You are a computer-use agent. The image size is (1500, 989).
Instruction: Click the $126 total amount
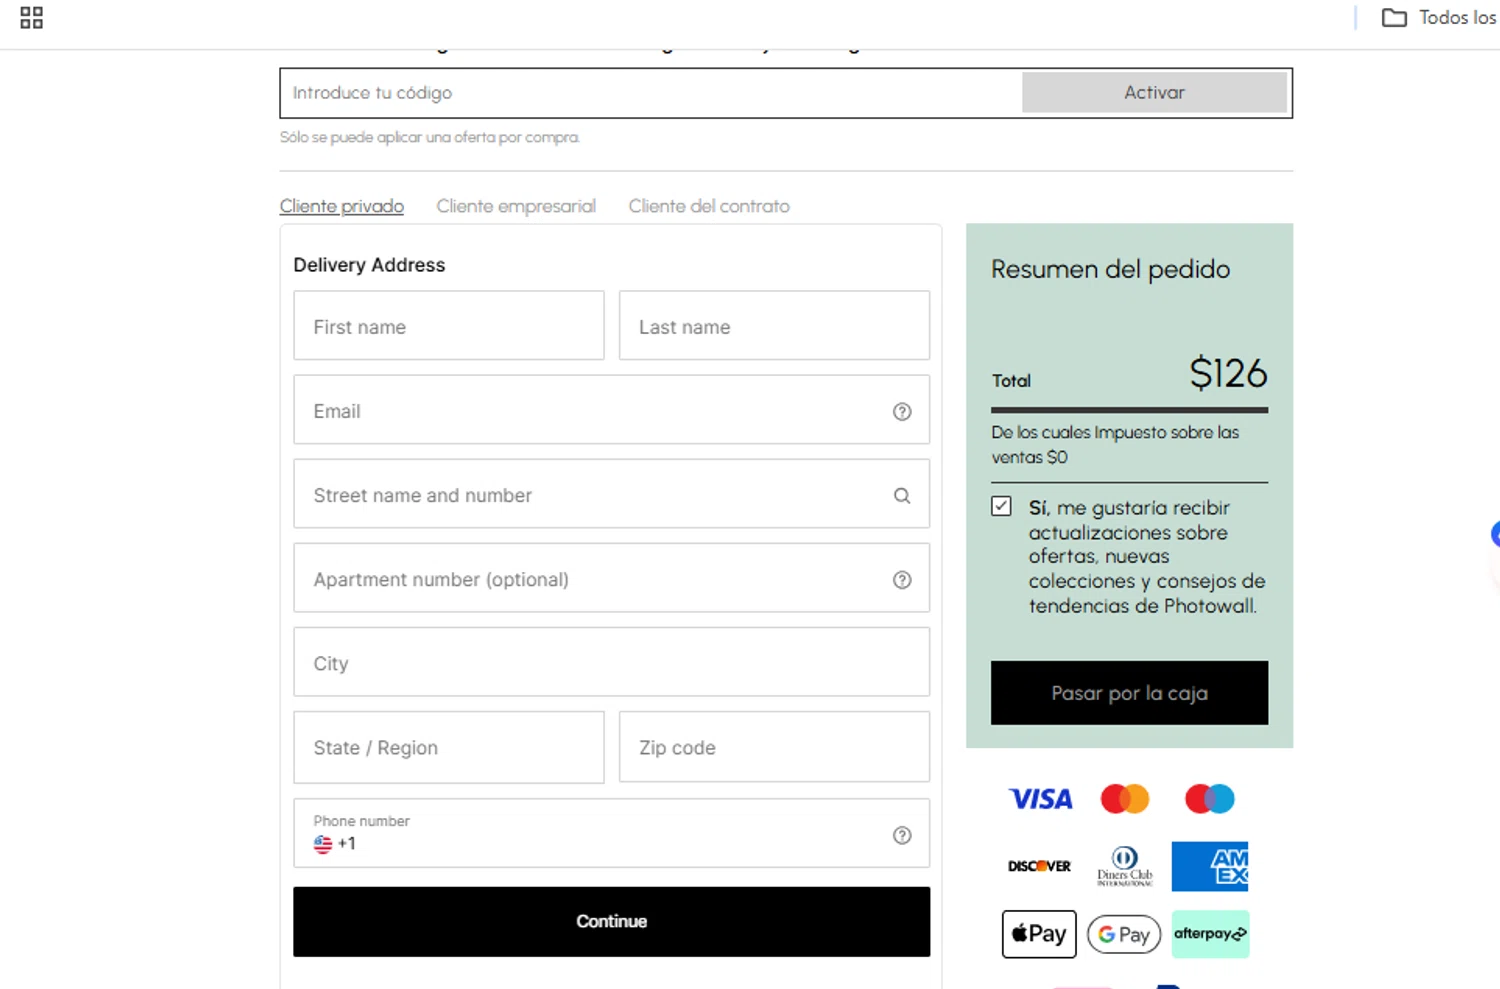(x=1228, y=374)
